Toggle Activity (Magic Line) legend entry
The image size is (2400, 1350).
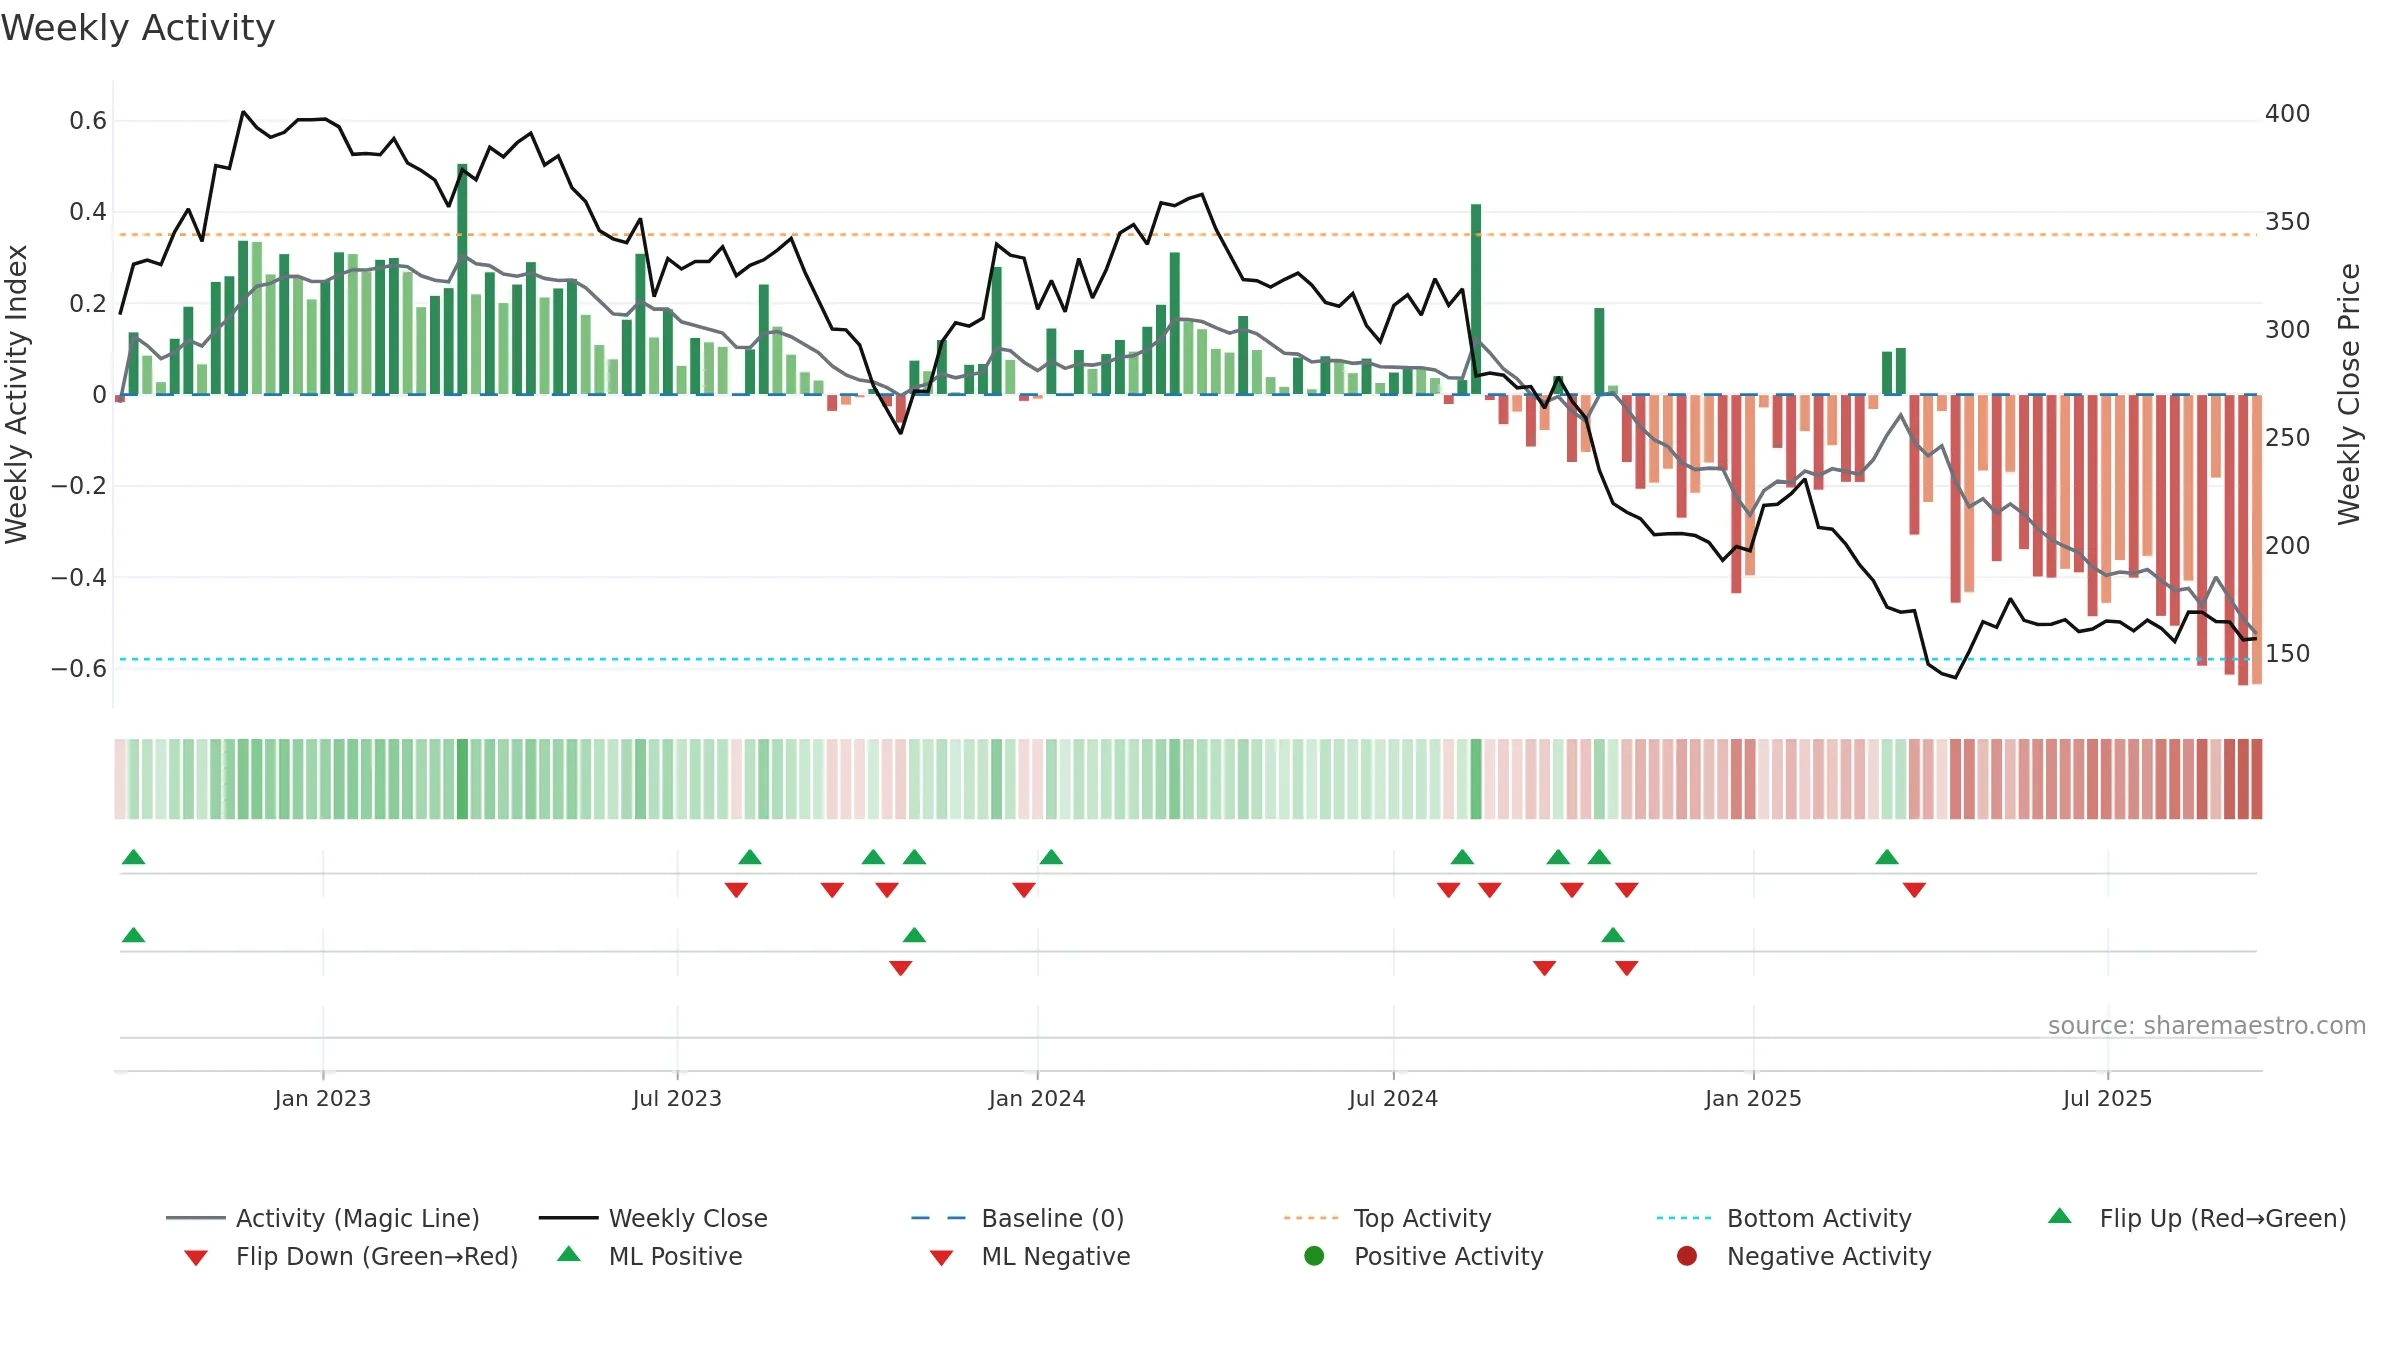point(323,1218)
